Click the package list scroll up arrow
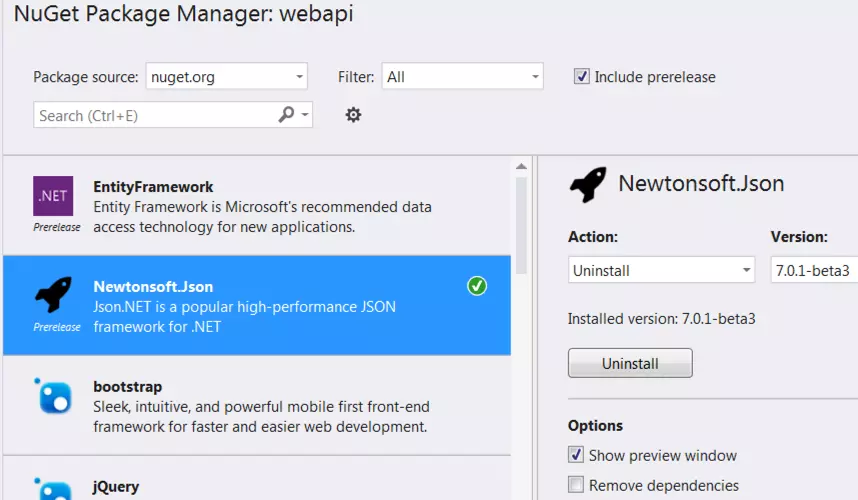 521,166
